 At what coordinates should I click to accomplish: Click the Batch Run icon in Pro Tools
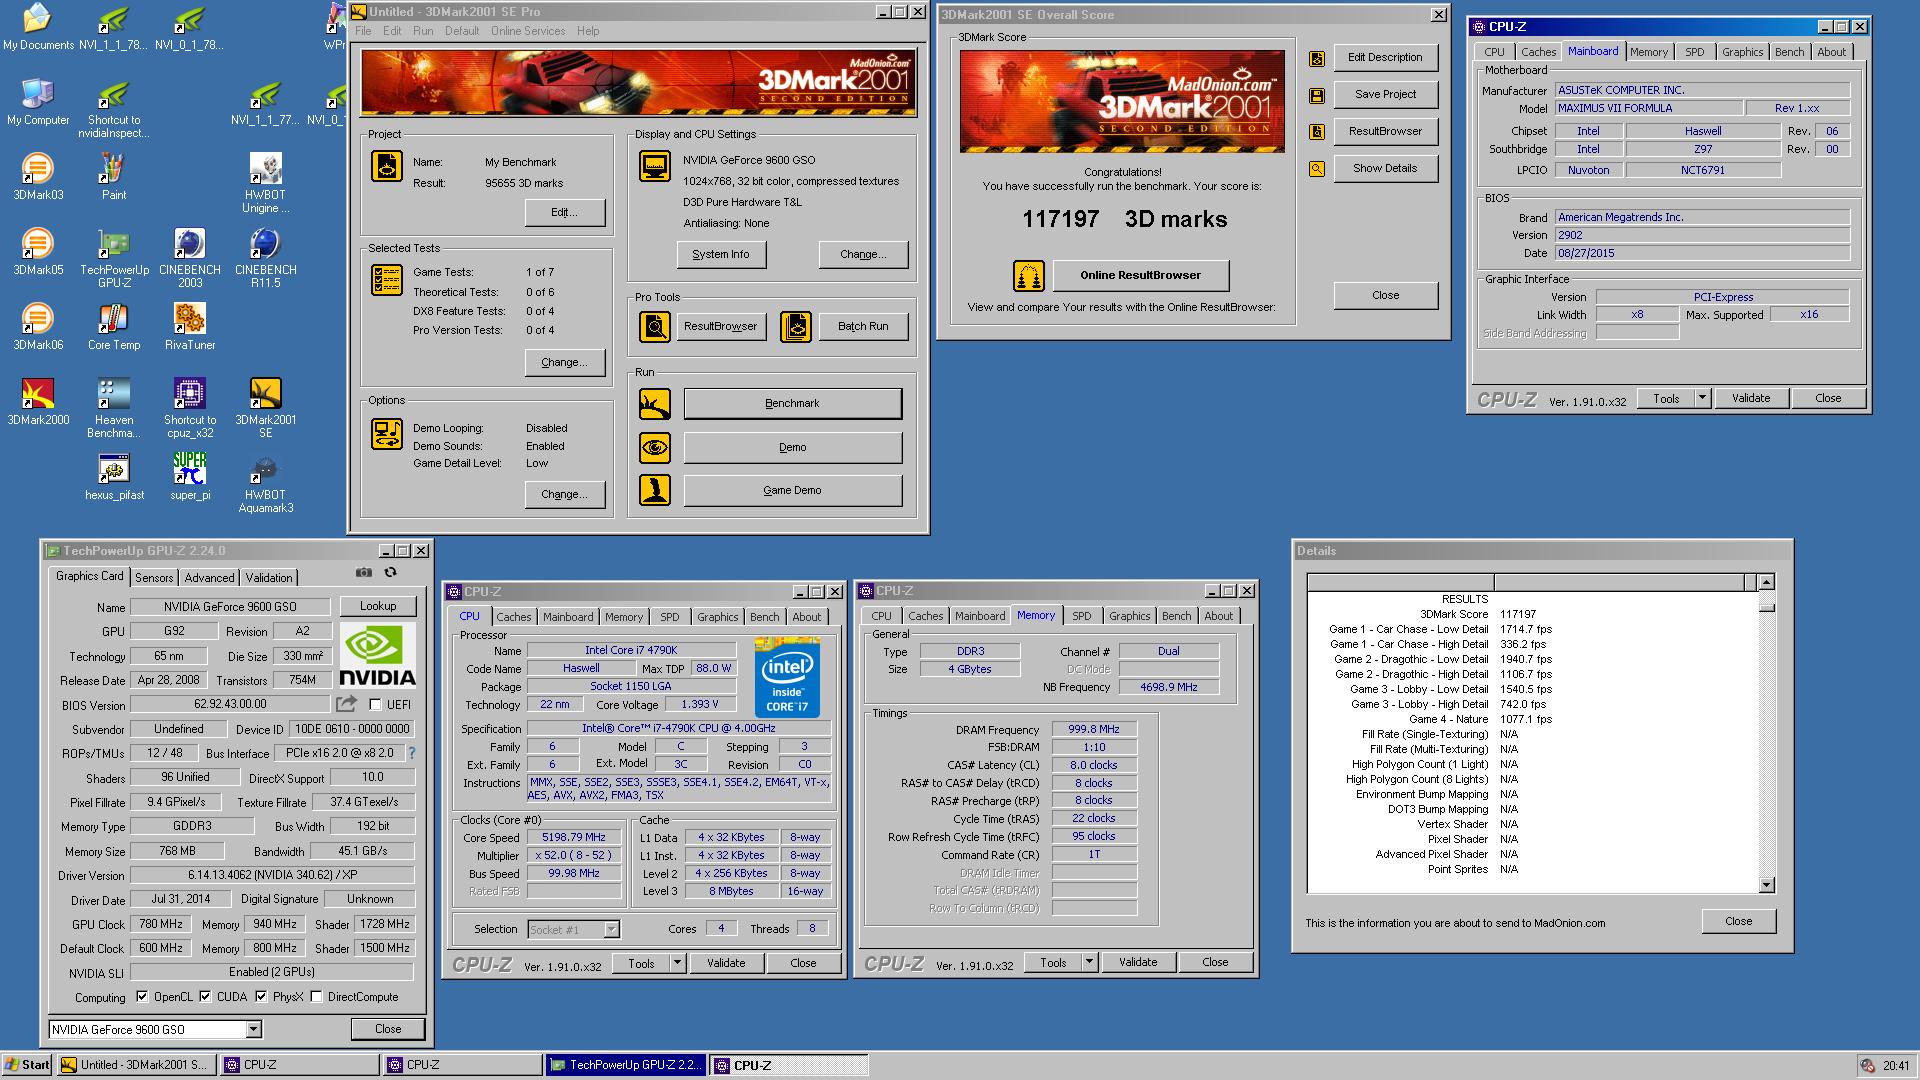point(796,326)
